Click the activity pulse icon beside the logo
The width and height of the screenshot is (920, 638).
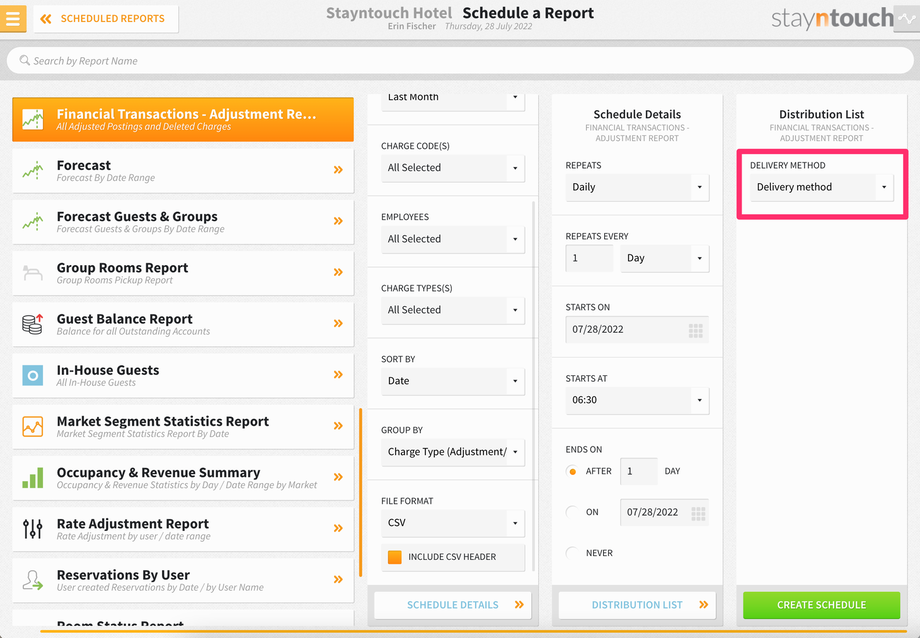pos(908,19)
